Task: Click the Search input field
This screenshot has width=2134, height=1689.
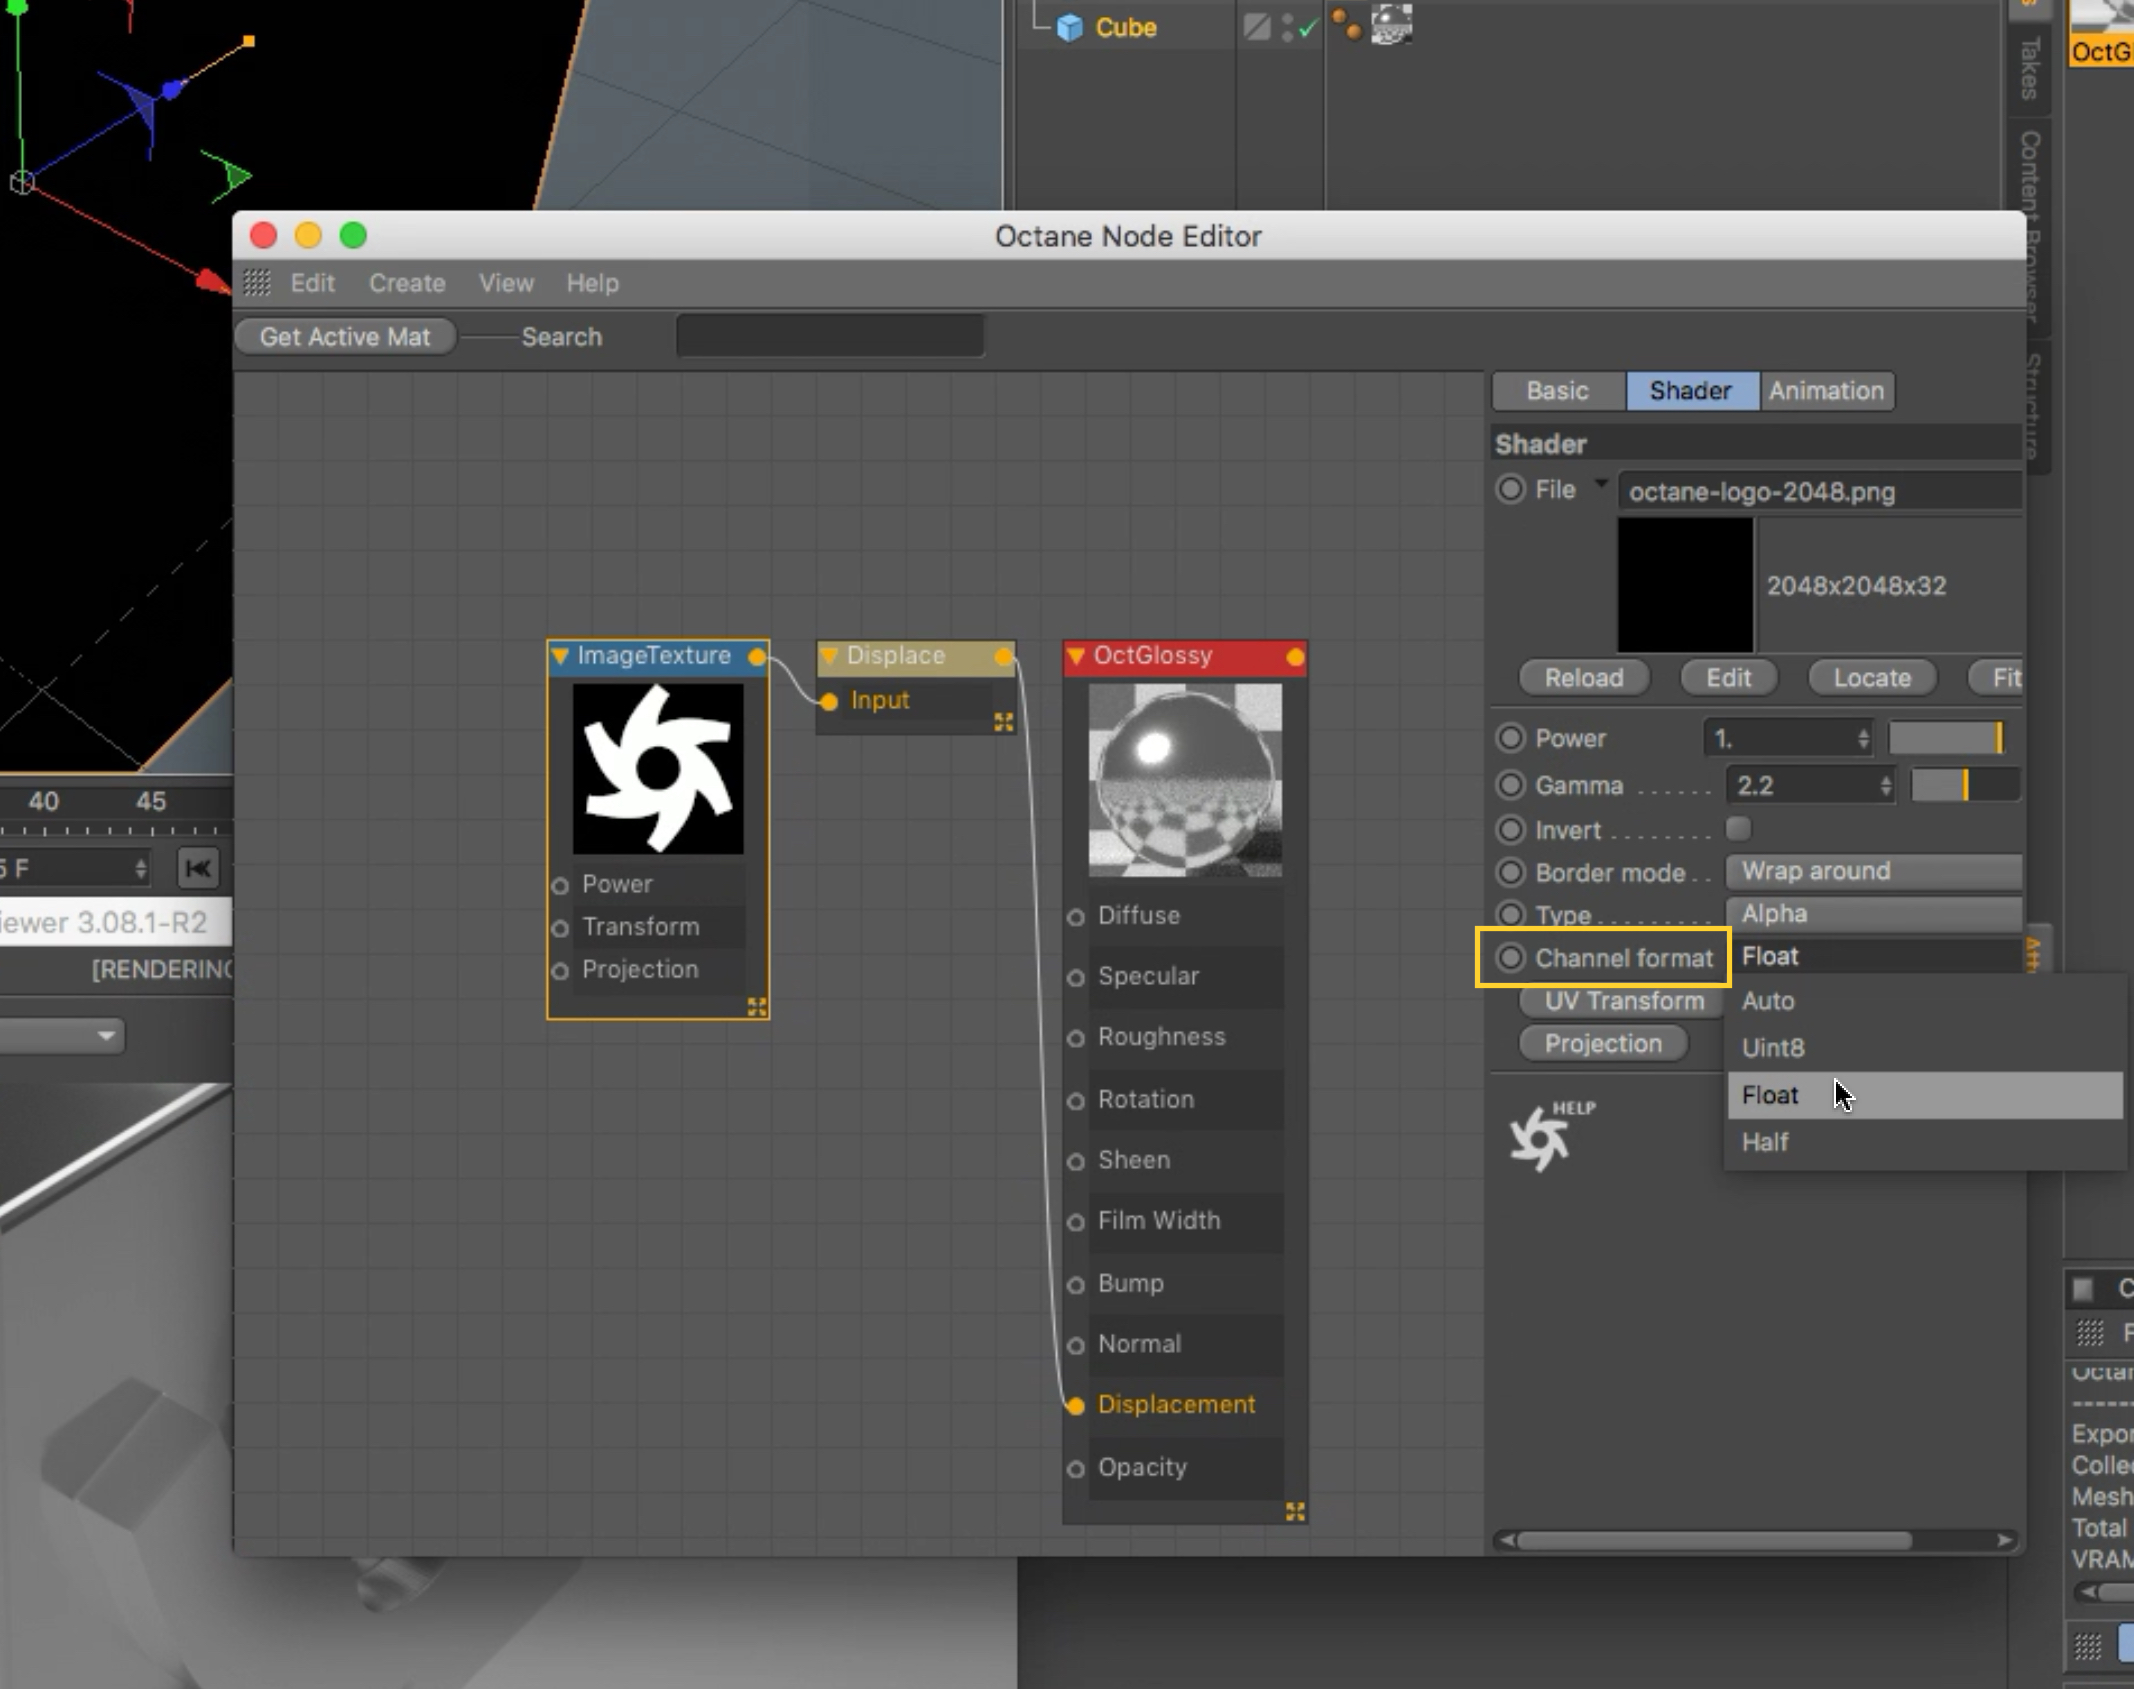Action: [829, 337]
